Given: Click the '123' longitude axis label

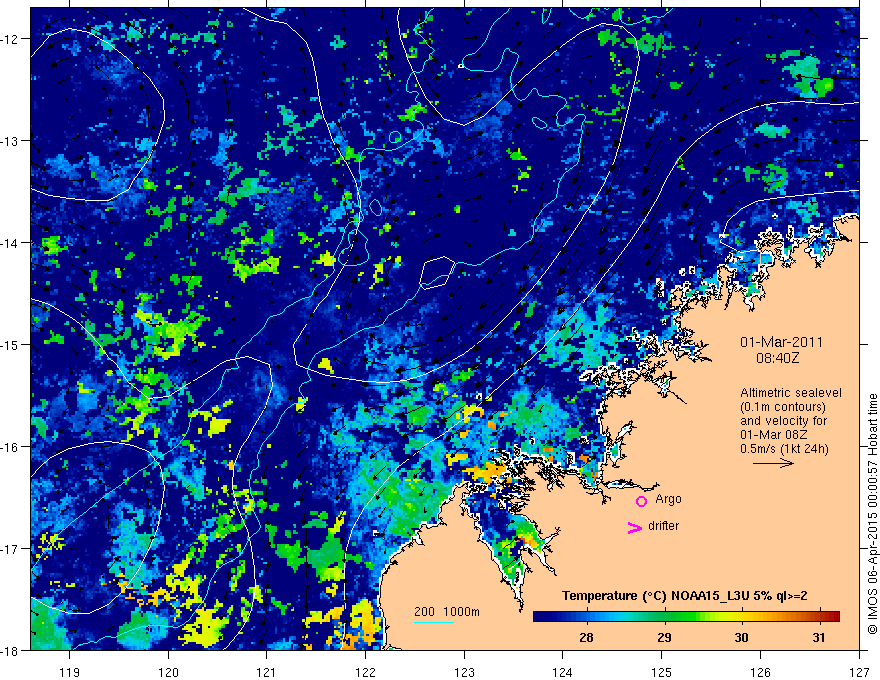Looking at the screenshot, I should pyautogui.click(x=464, y=672).
